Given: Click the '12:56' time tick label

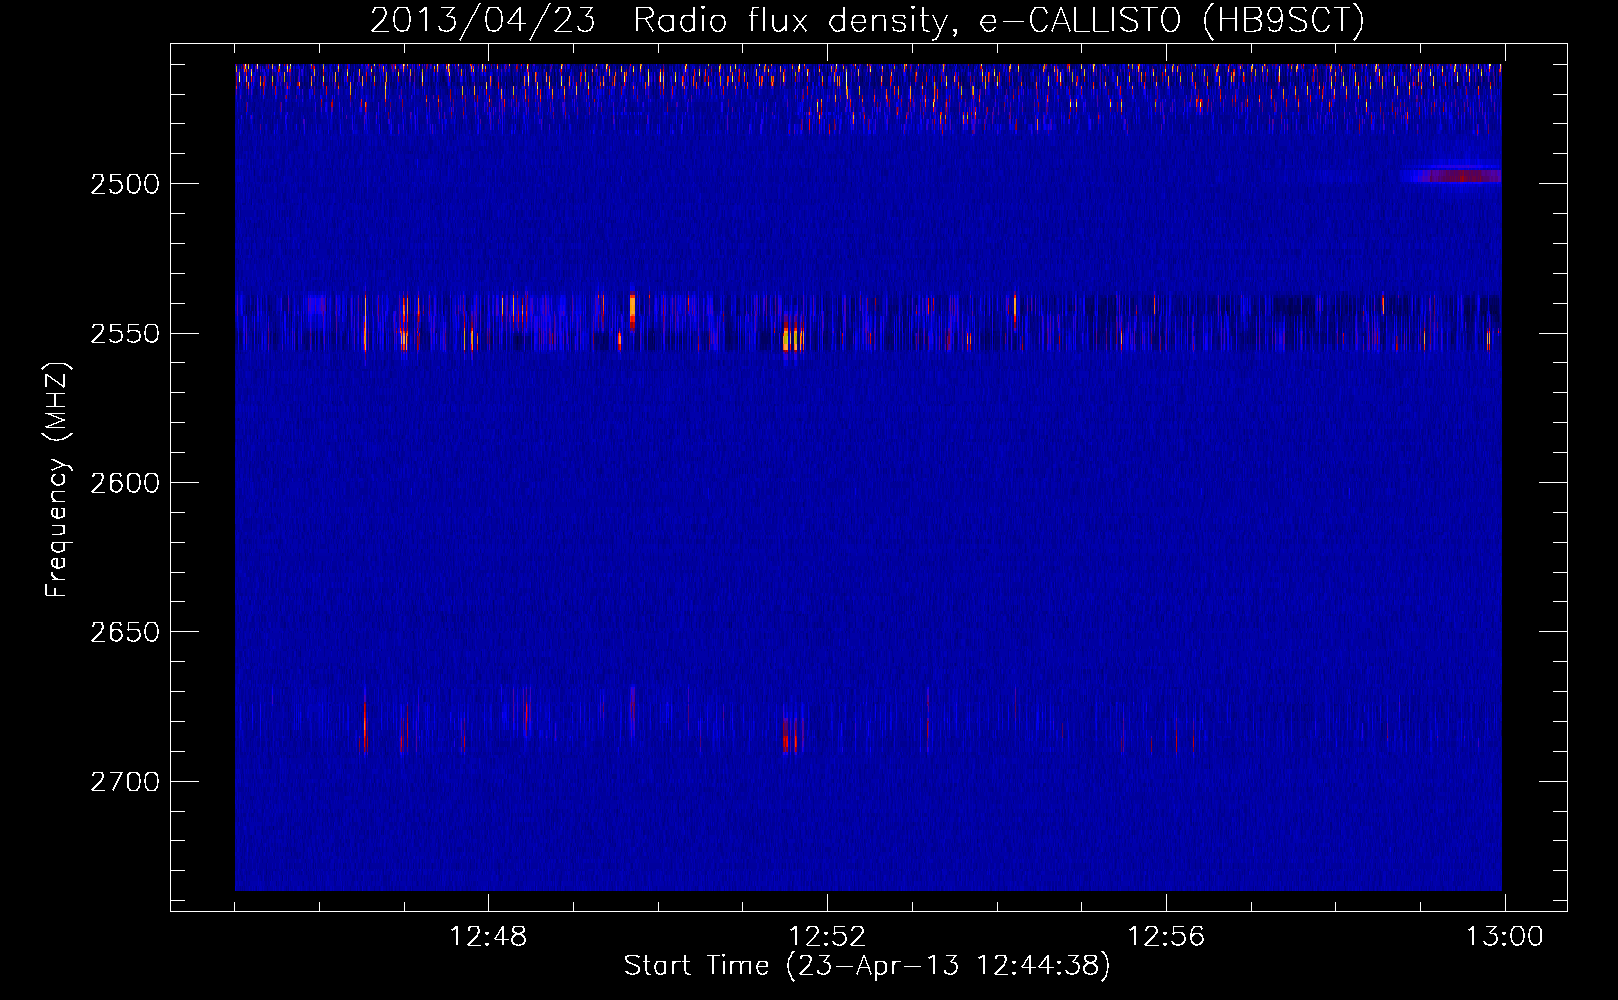Looking at the screenshot, I should point(1166,937).
